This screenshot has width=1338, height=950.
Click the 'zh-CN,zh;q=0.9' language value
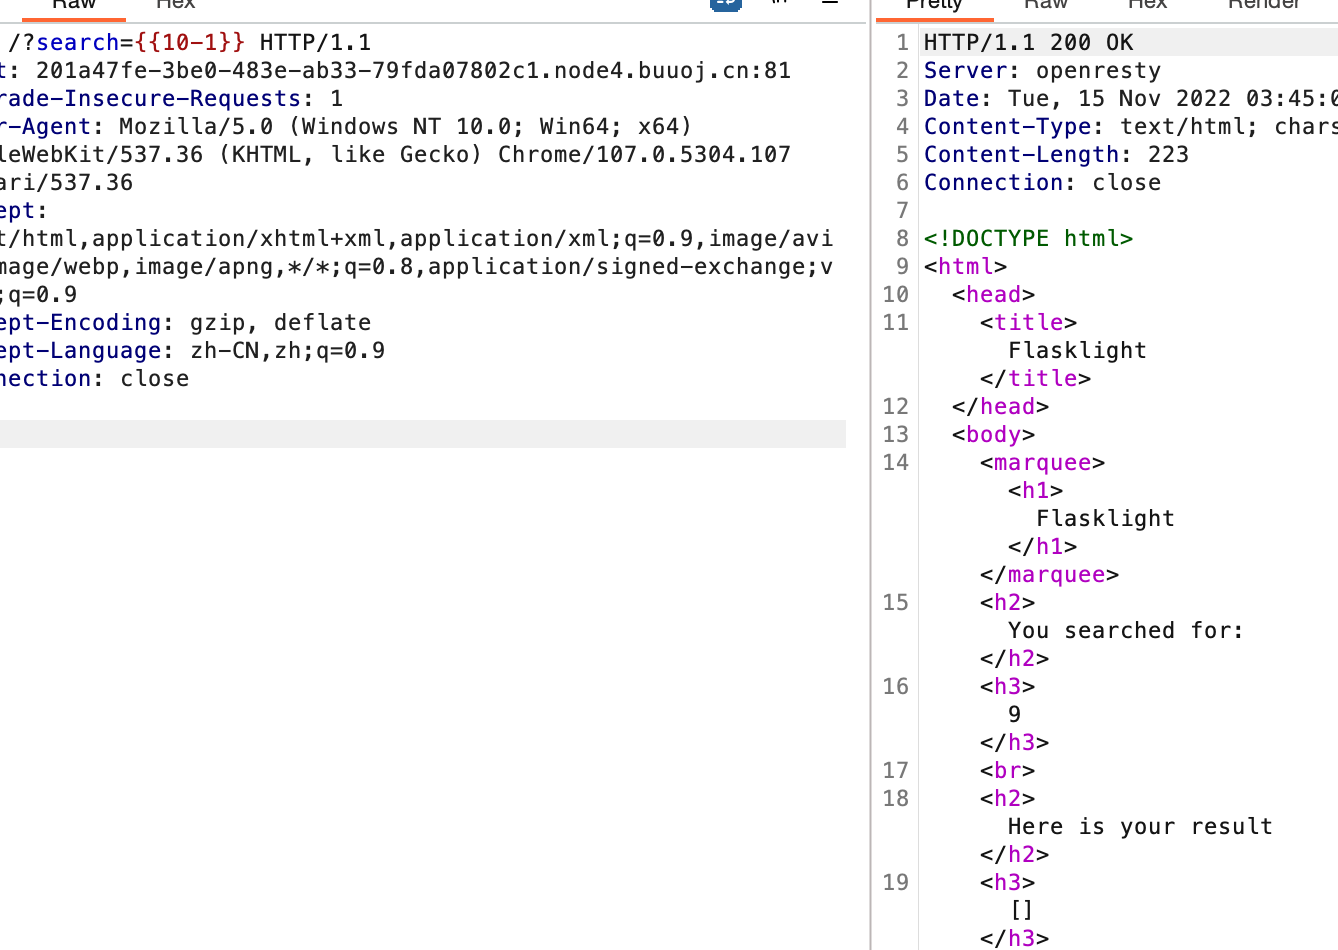[x=287, y=350]
